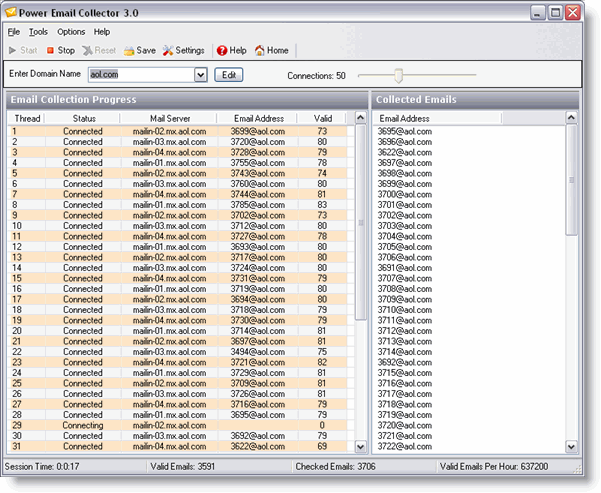The width and height of the screenshot is (601, 493).
Task: Select thread 31 email 3622@aol.com
Action: pyautogui.click(x=258, y=446)
